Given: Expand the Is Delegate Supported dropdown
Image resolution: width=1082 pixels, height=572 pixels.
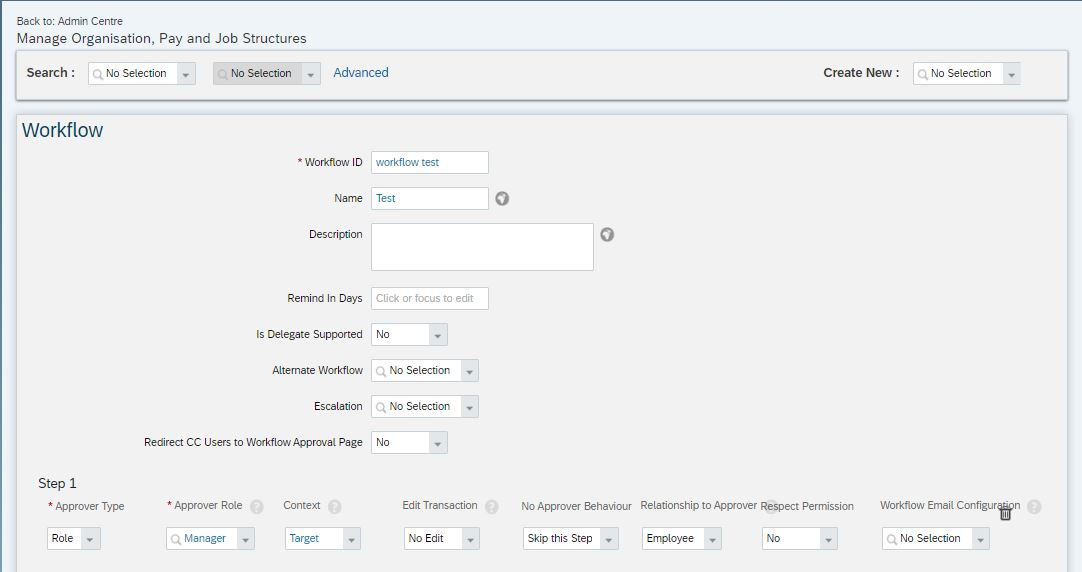Looking at the screenshot, I should [437, 335].
